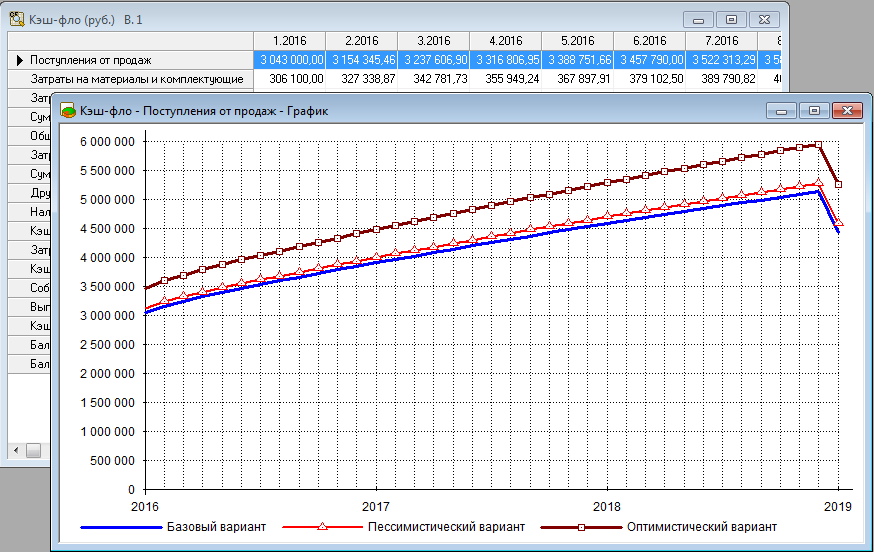Image resolution: width=874 pixels, height=552 pixels.
Task: Select the 7.2016 column header
Action: (721, 41)
